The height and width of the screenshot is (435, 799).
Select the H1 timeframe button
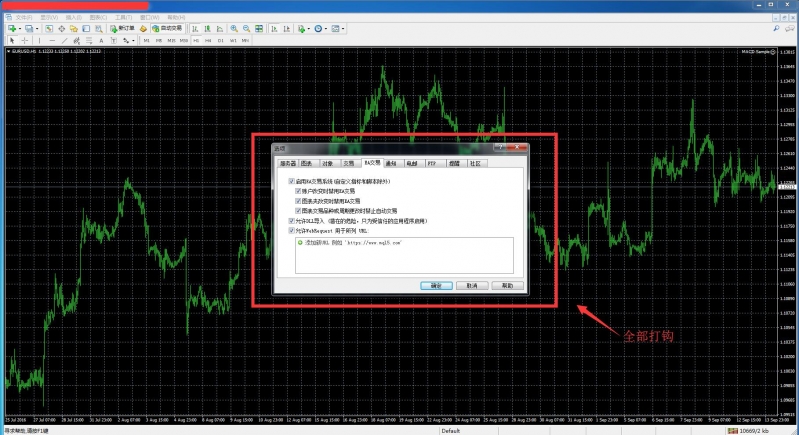194,41
